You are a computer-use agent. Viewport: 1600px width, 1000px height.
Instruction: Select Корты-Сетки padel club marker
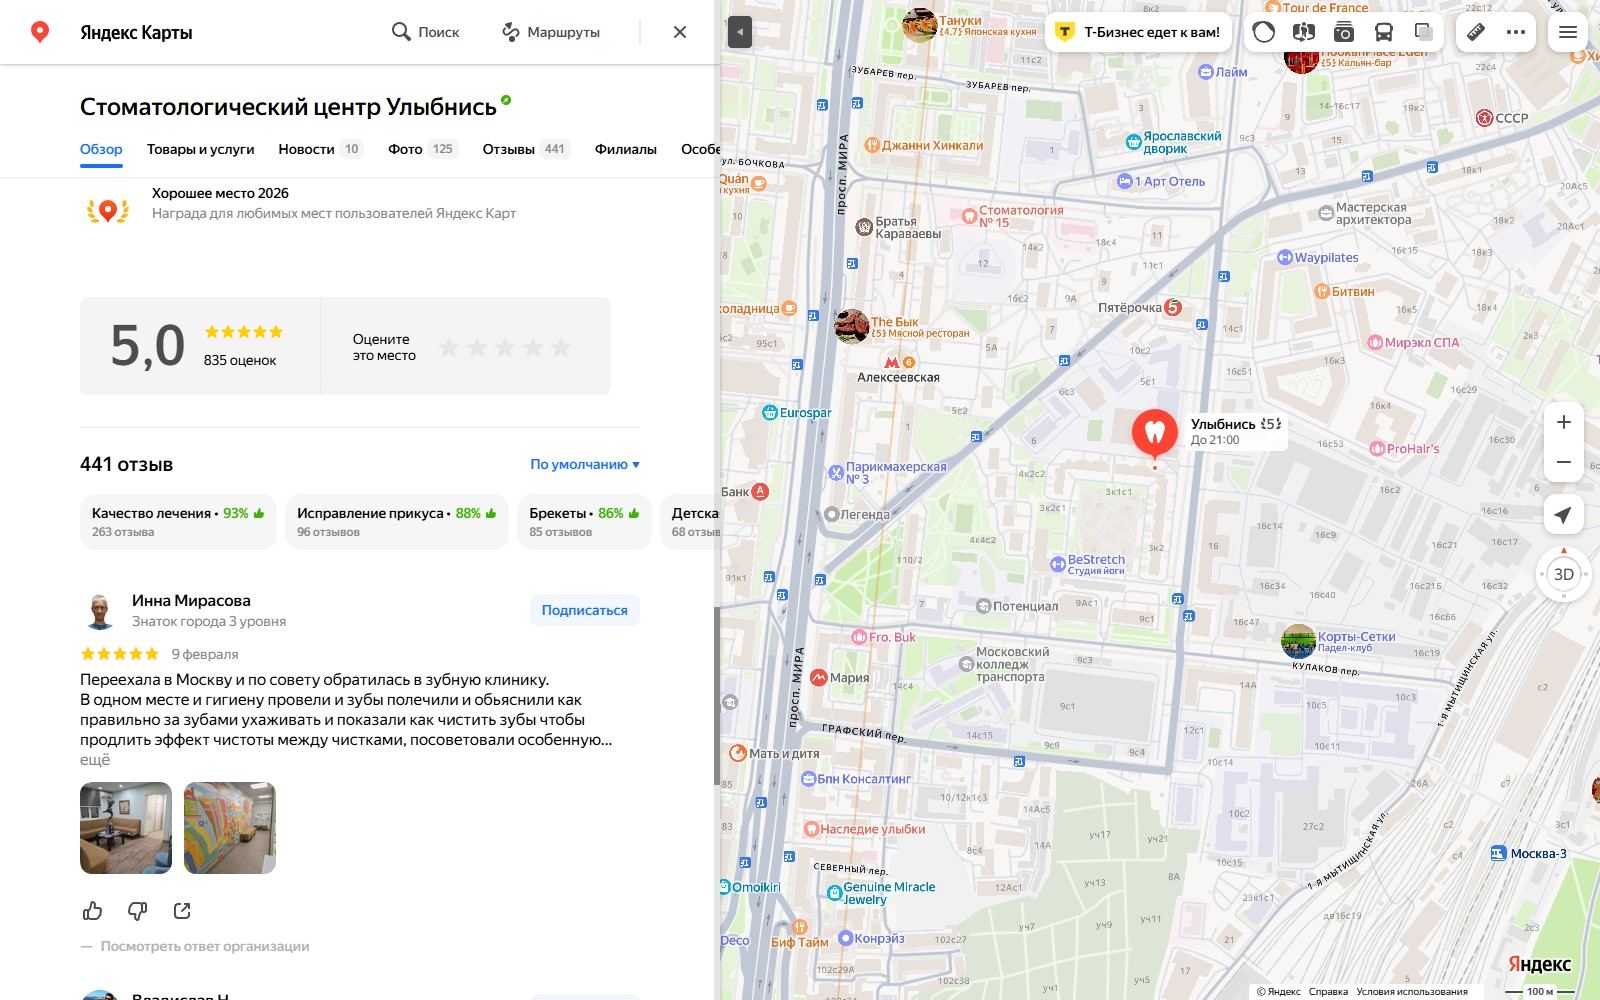click(1299, 641)
